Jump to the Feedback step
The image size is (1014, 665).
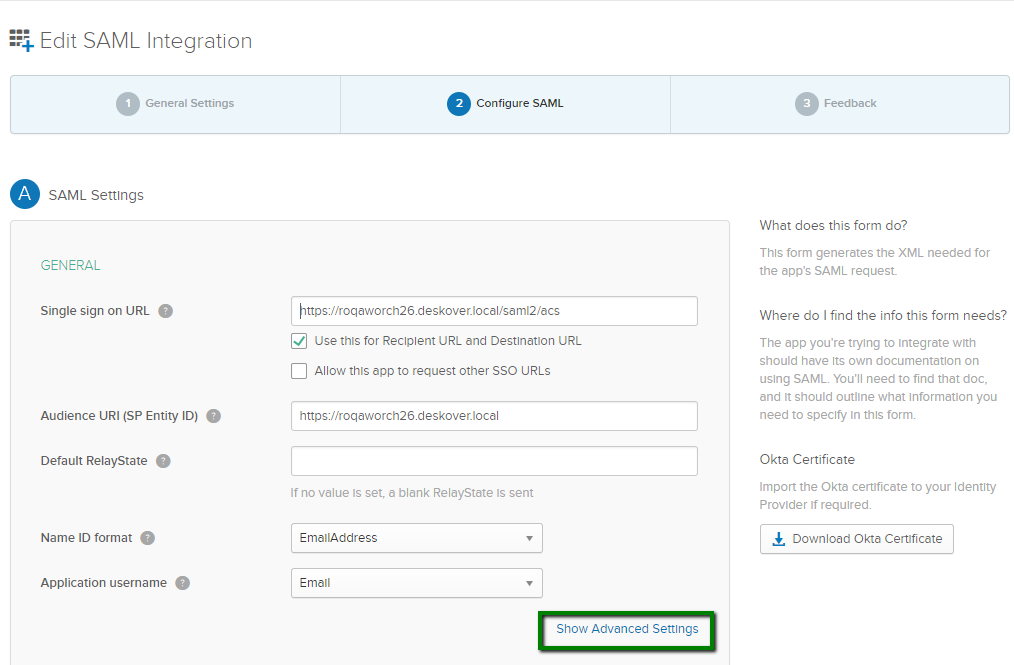click(x=836, y=103)
